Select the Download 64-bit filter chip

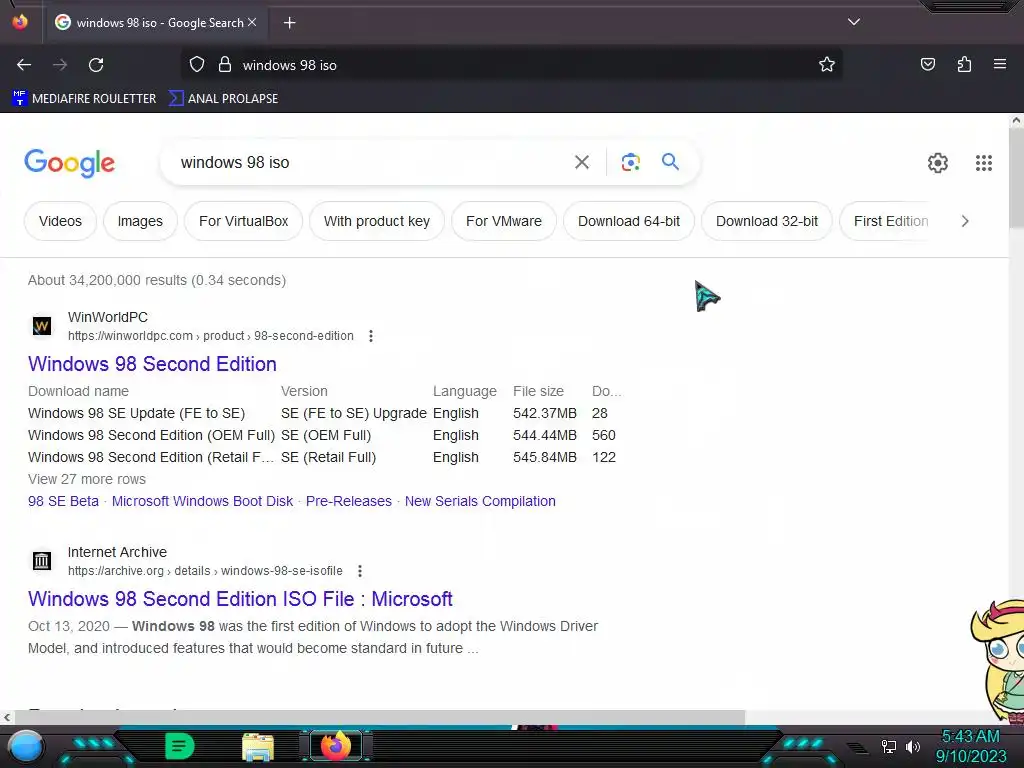(x=629, y=221)
